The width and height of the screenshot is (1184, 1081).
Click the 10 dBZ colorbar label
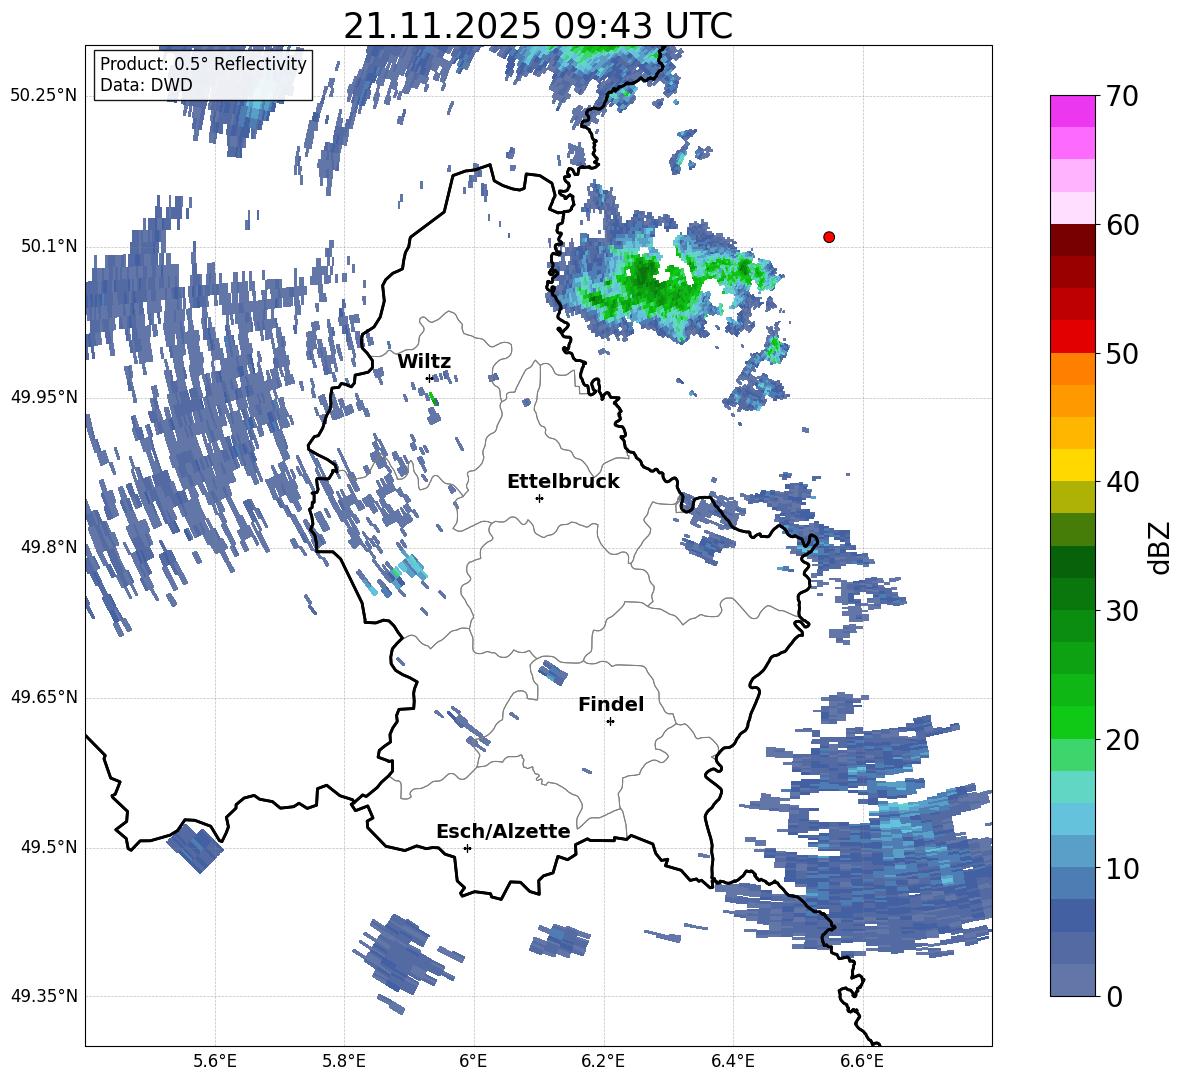pos(1122,868)
